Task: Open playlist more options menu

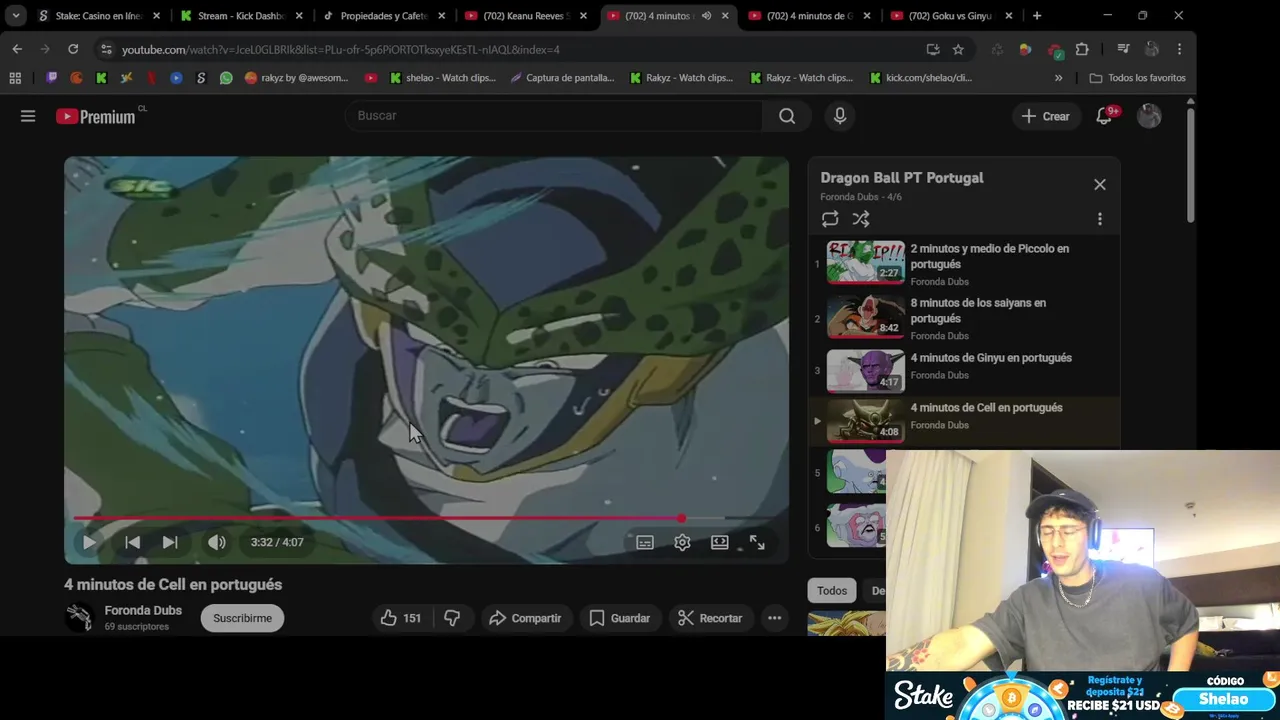Action: (1100, 219)
